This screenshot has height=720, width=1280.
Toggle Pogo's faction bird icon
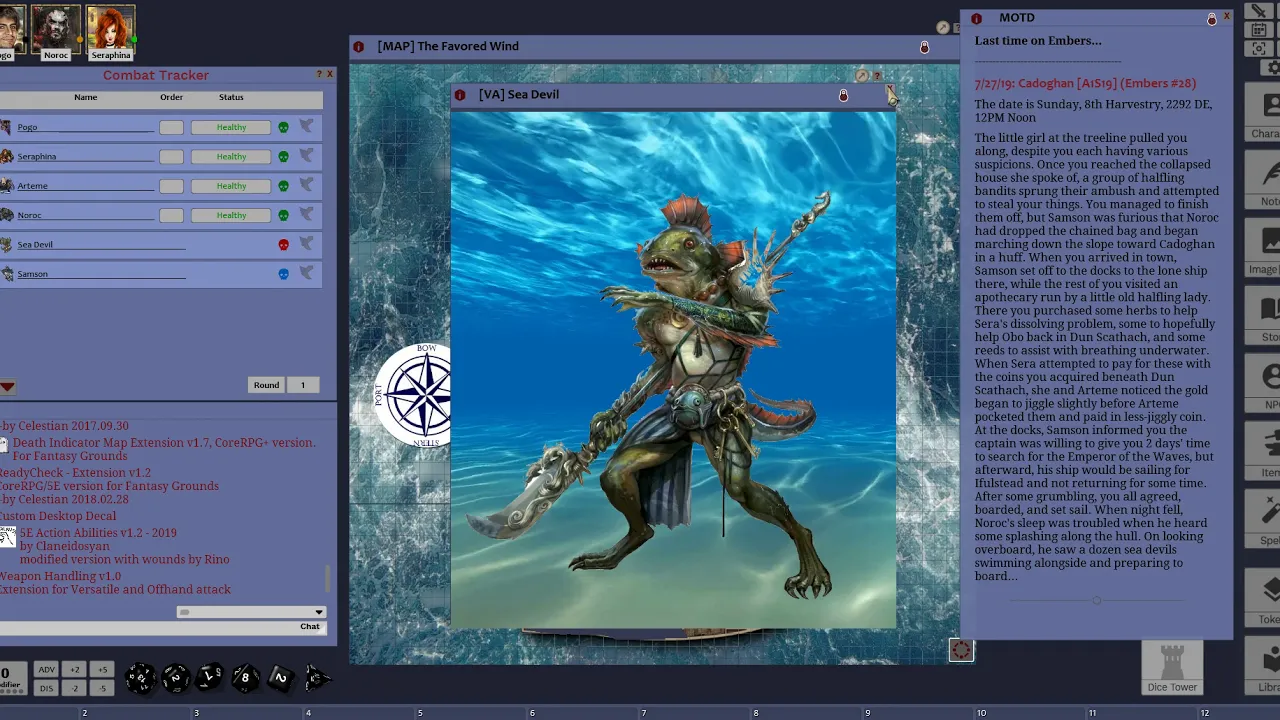pyautogui.click(x=306, y=126)
